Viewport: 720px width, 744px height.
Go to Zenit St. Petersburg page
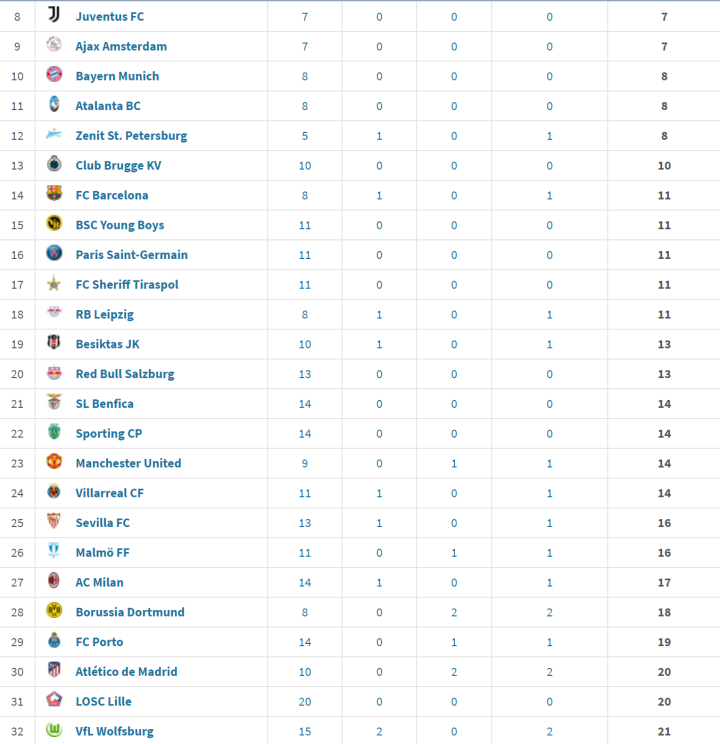pos(131,136)
